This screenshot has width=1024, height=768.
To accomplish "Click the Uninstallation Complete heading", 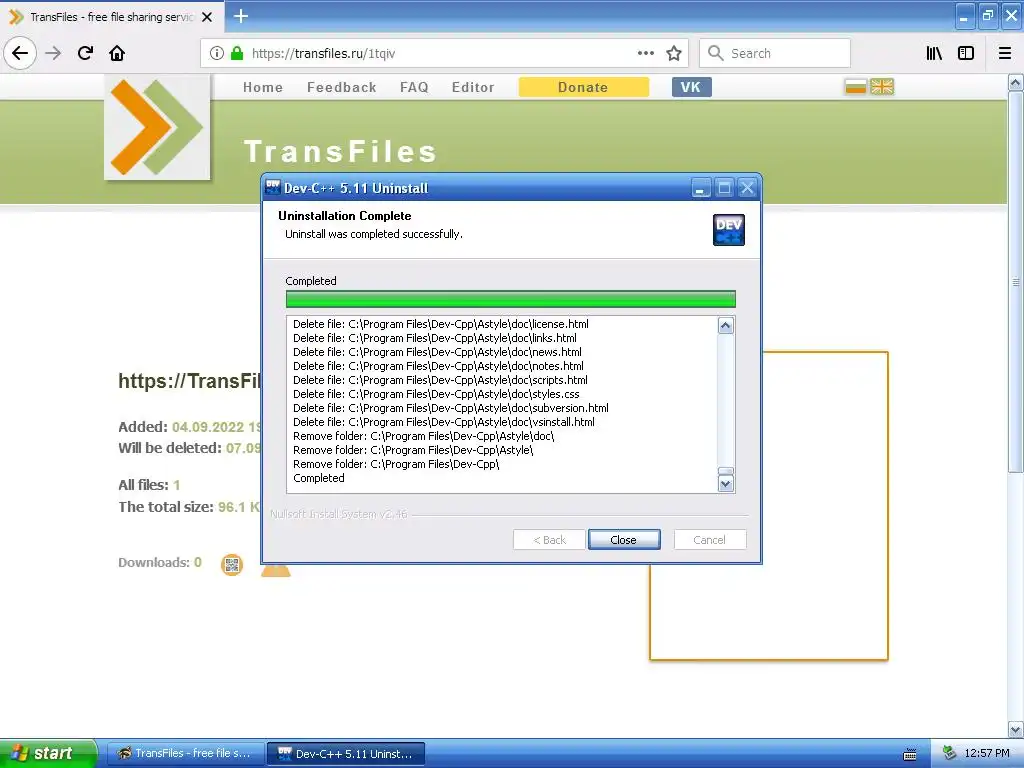I will 345,216.
